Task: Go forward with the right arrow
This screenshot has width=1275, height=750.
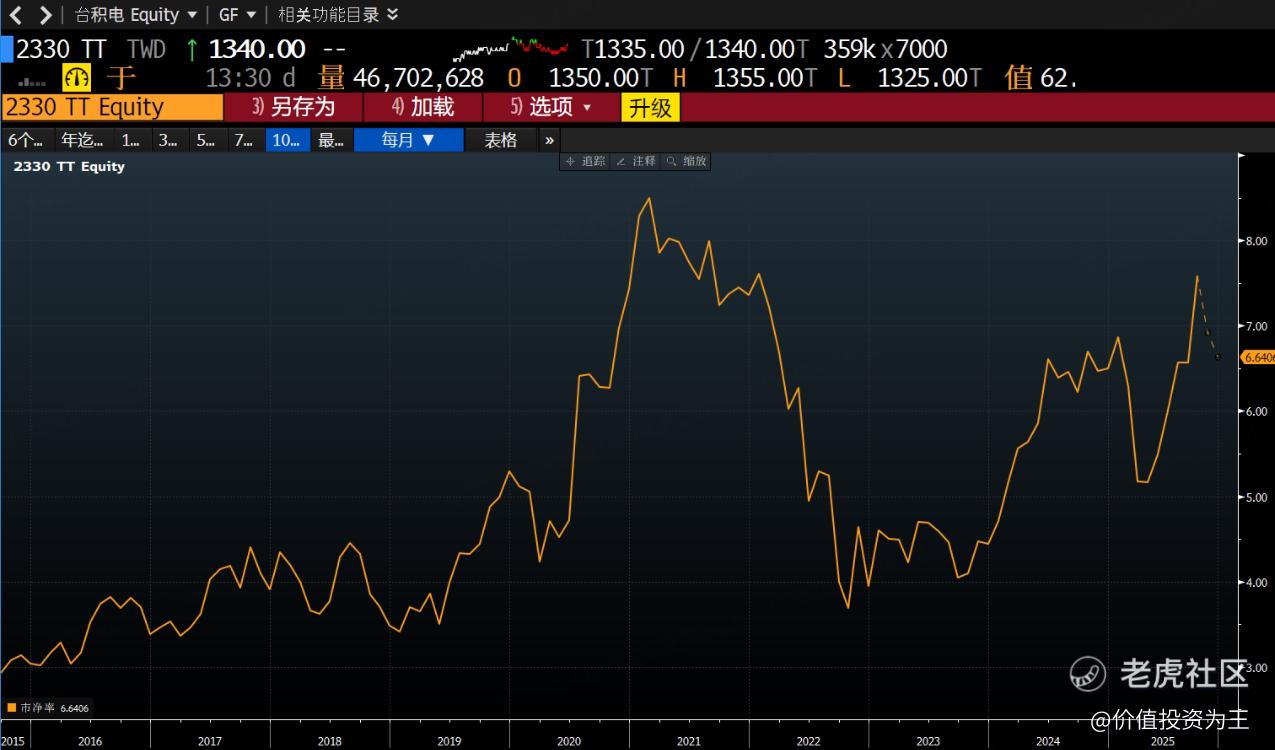Action: click(x=45, y=15)
